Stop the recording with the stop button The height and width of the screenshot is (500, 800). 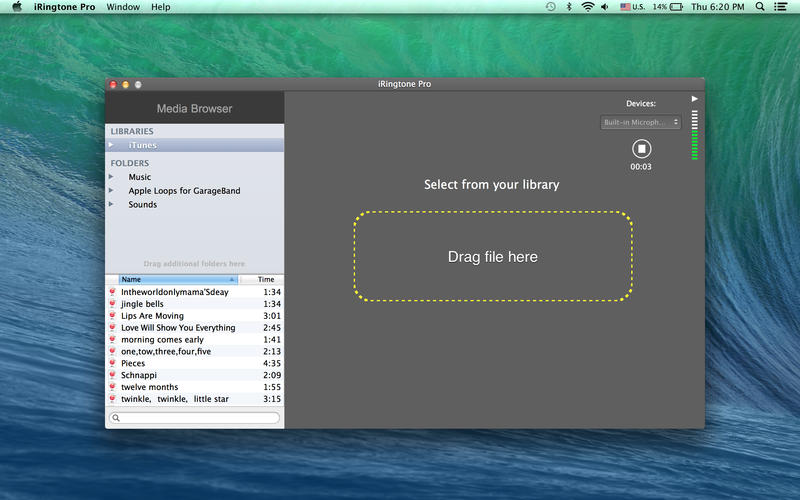click(641, 149)
